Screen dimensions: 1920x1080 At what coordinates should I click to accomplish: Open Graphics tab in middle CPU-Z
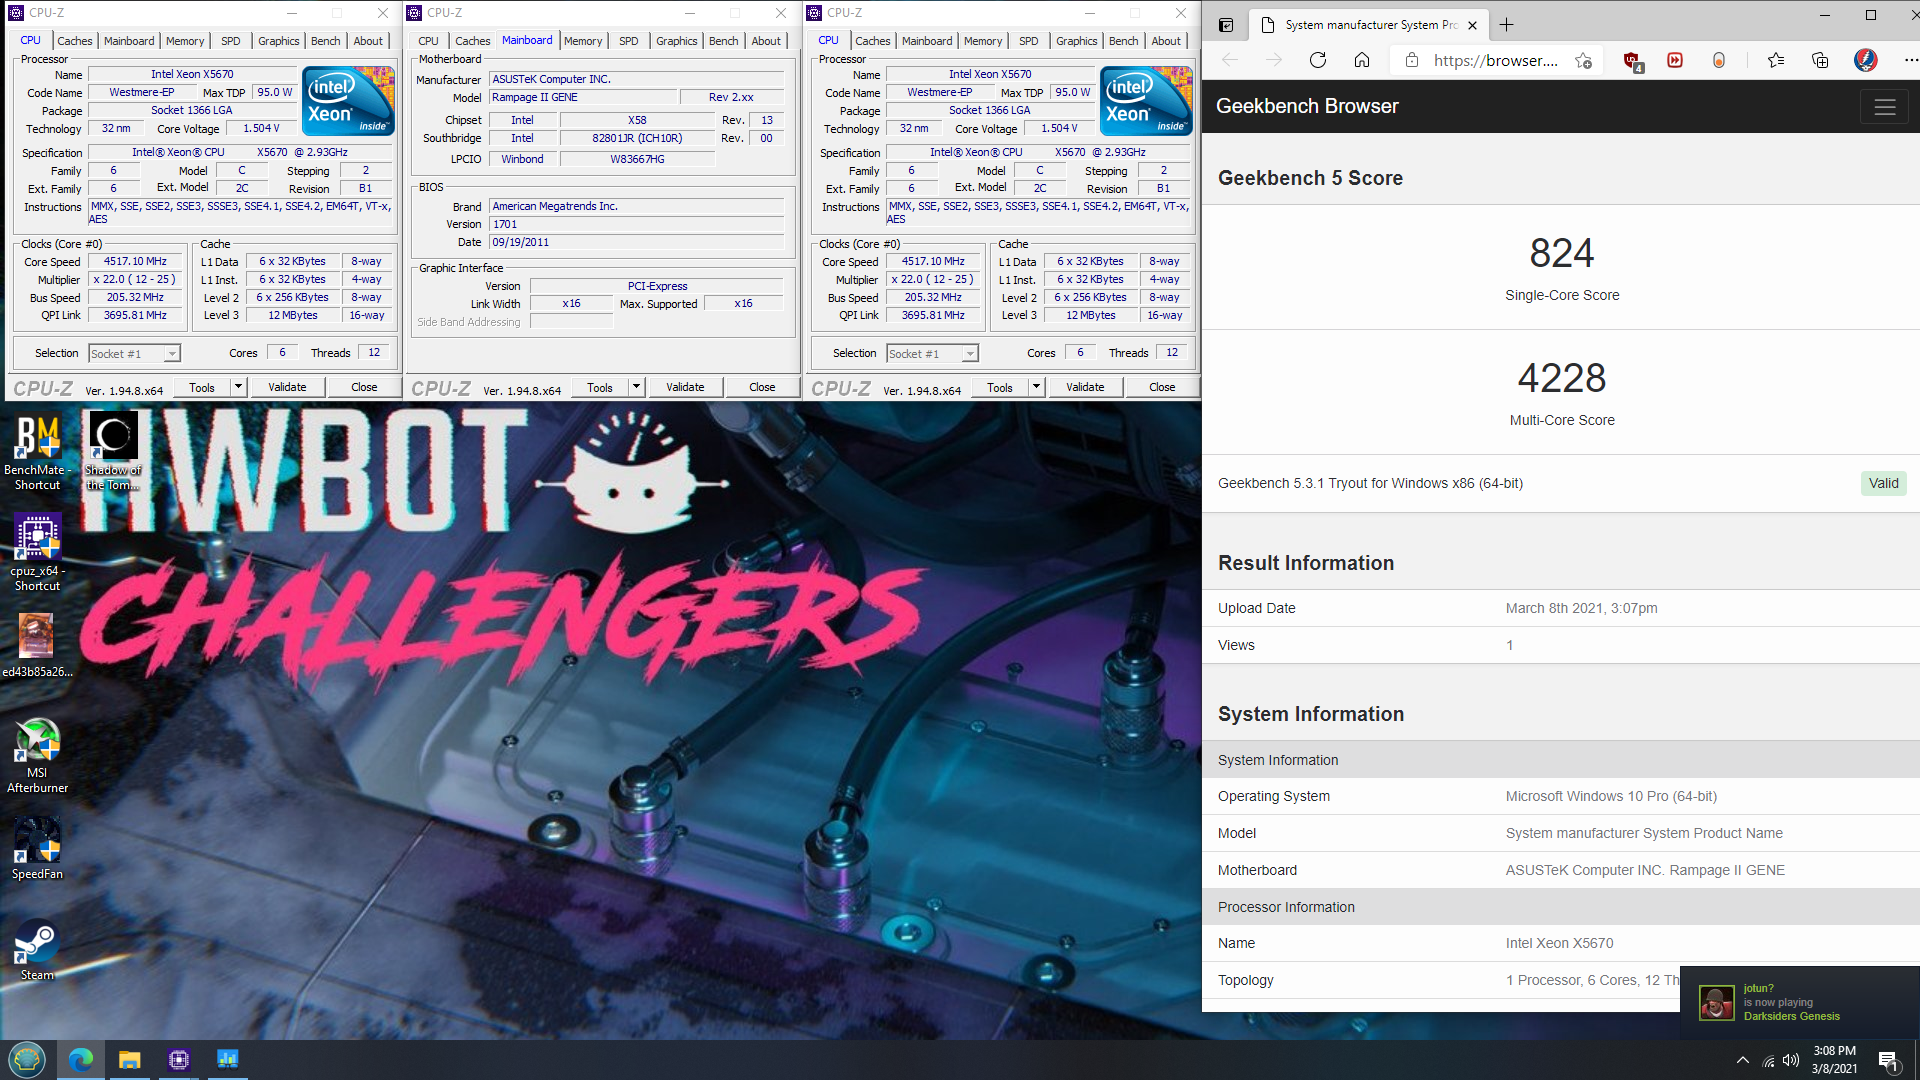pyautogui.click(x=677, y=41)
